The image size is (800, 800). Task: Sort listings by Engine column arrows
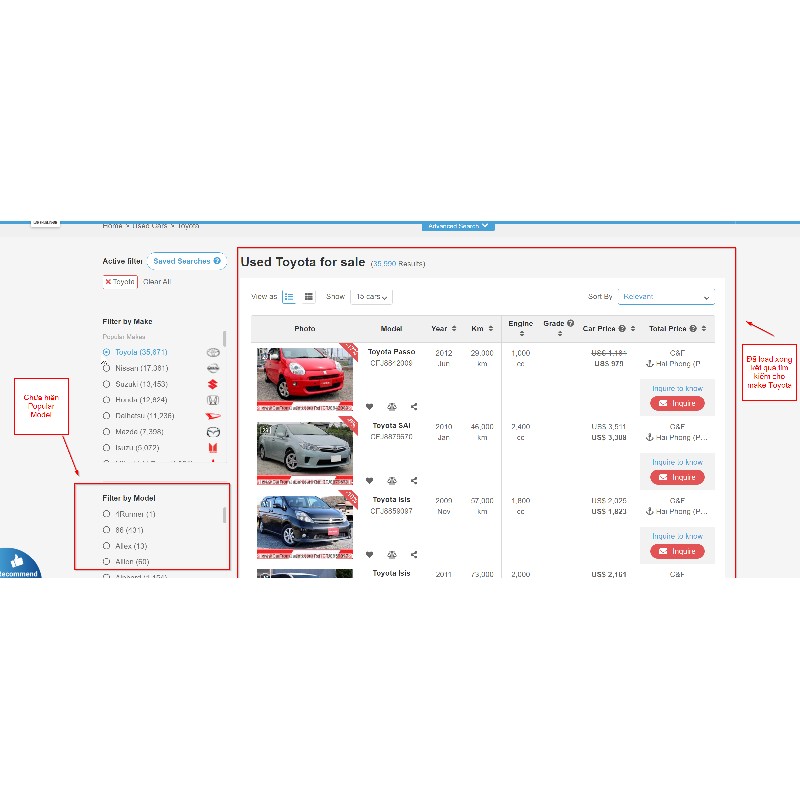521,334
